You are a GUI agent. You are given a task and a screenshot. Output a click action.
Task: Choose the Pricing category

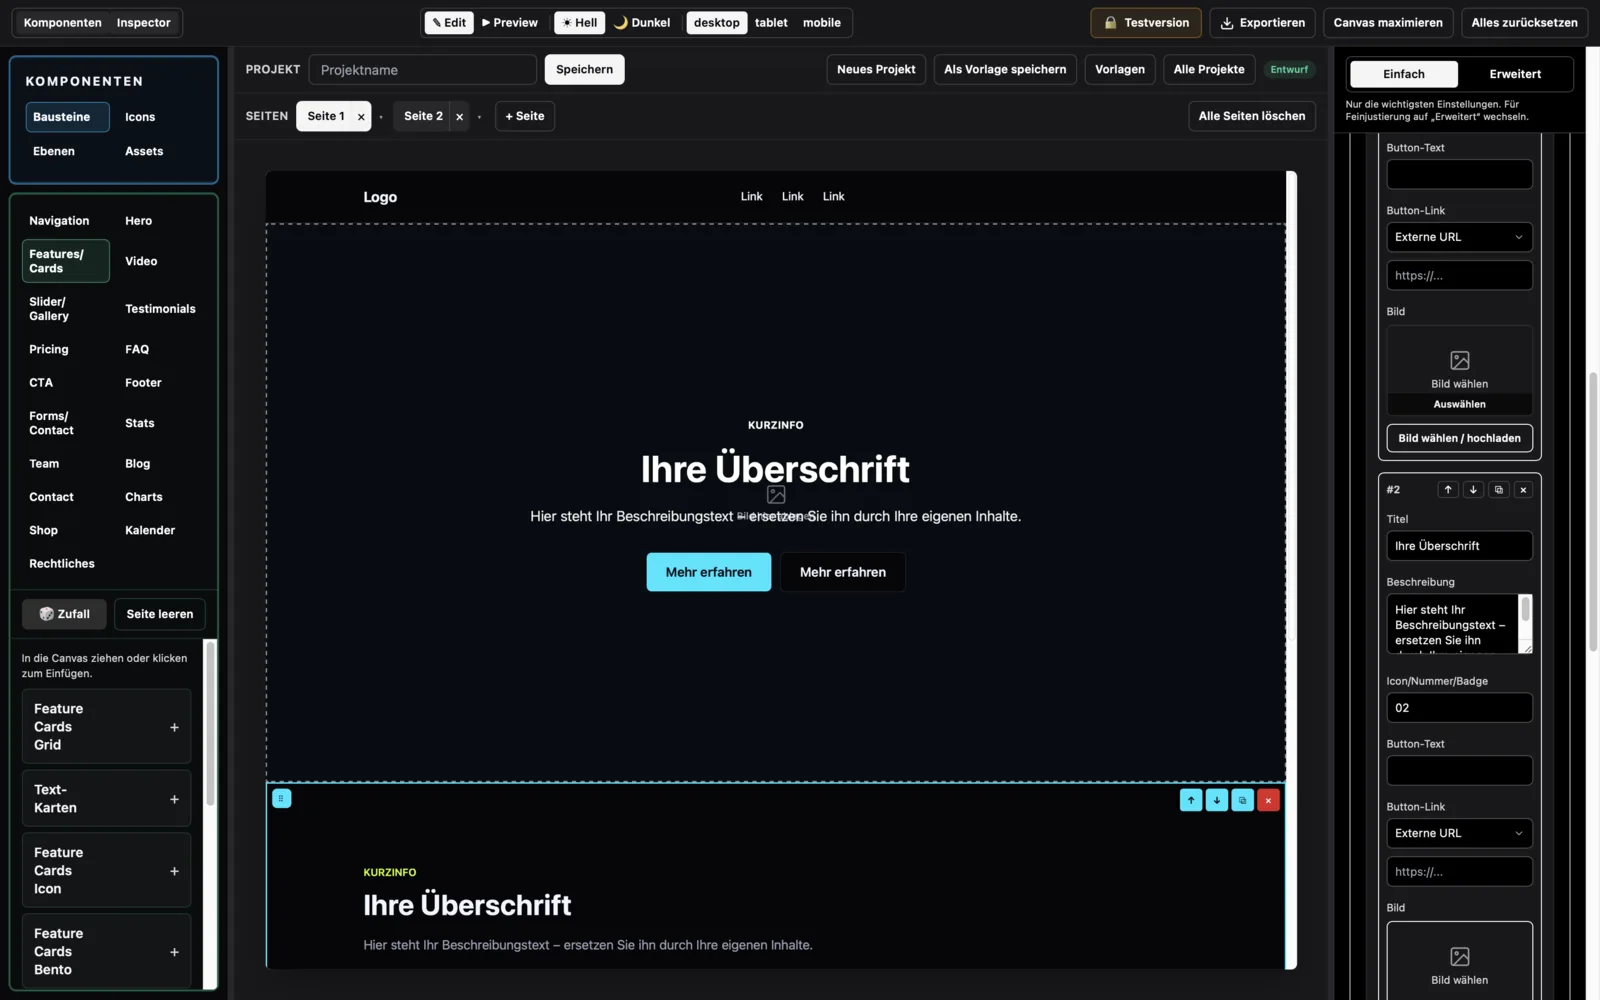[x=49, y=349]
